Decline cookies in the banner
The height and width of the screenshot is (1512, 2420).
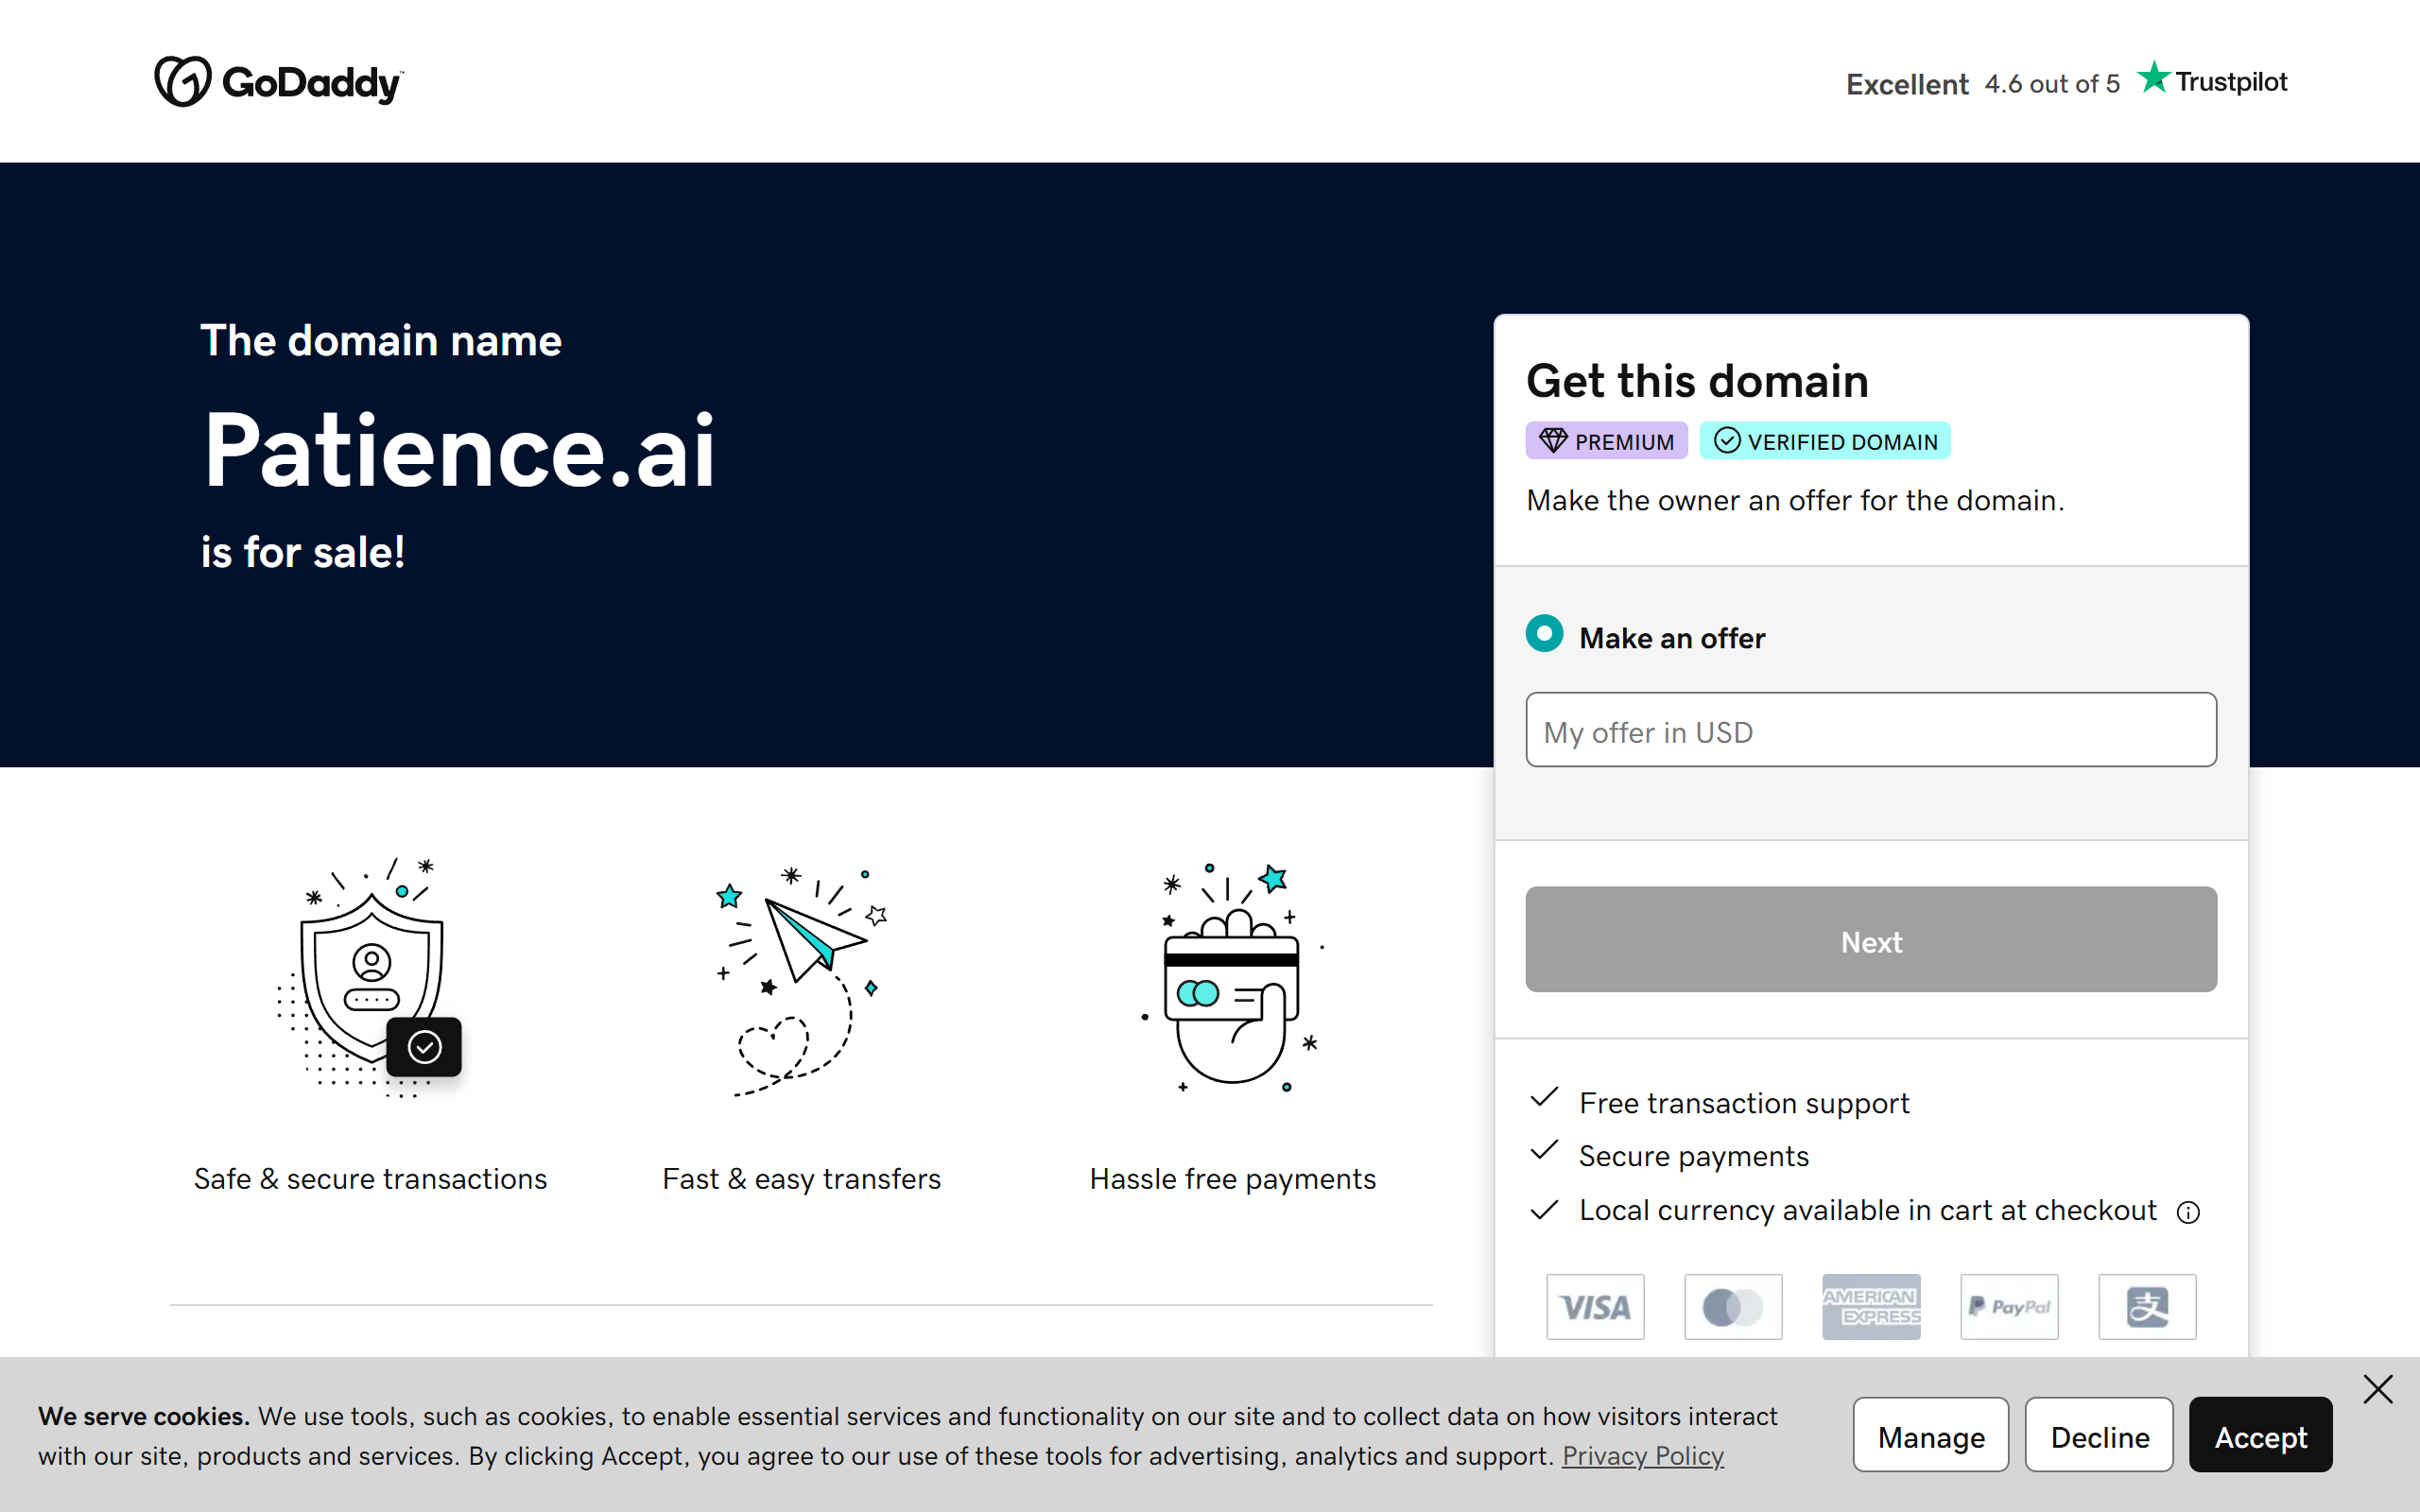(2099, 1435)
